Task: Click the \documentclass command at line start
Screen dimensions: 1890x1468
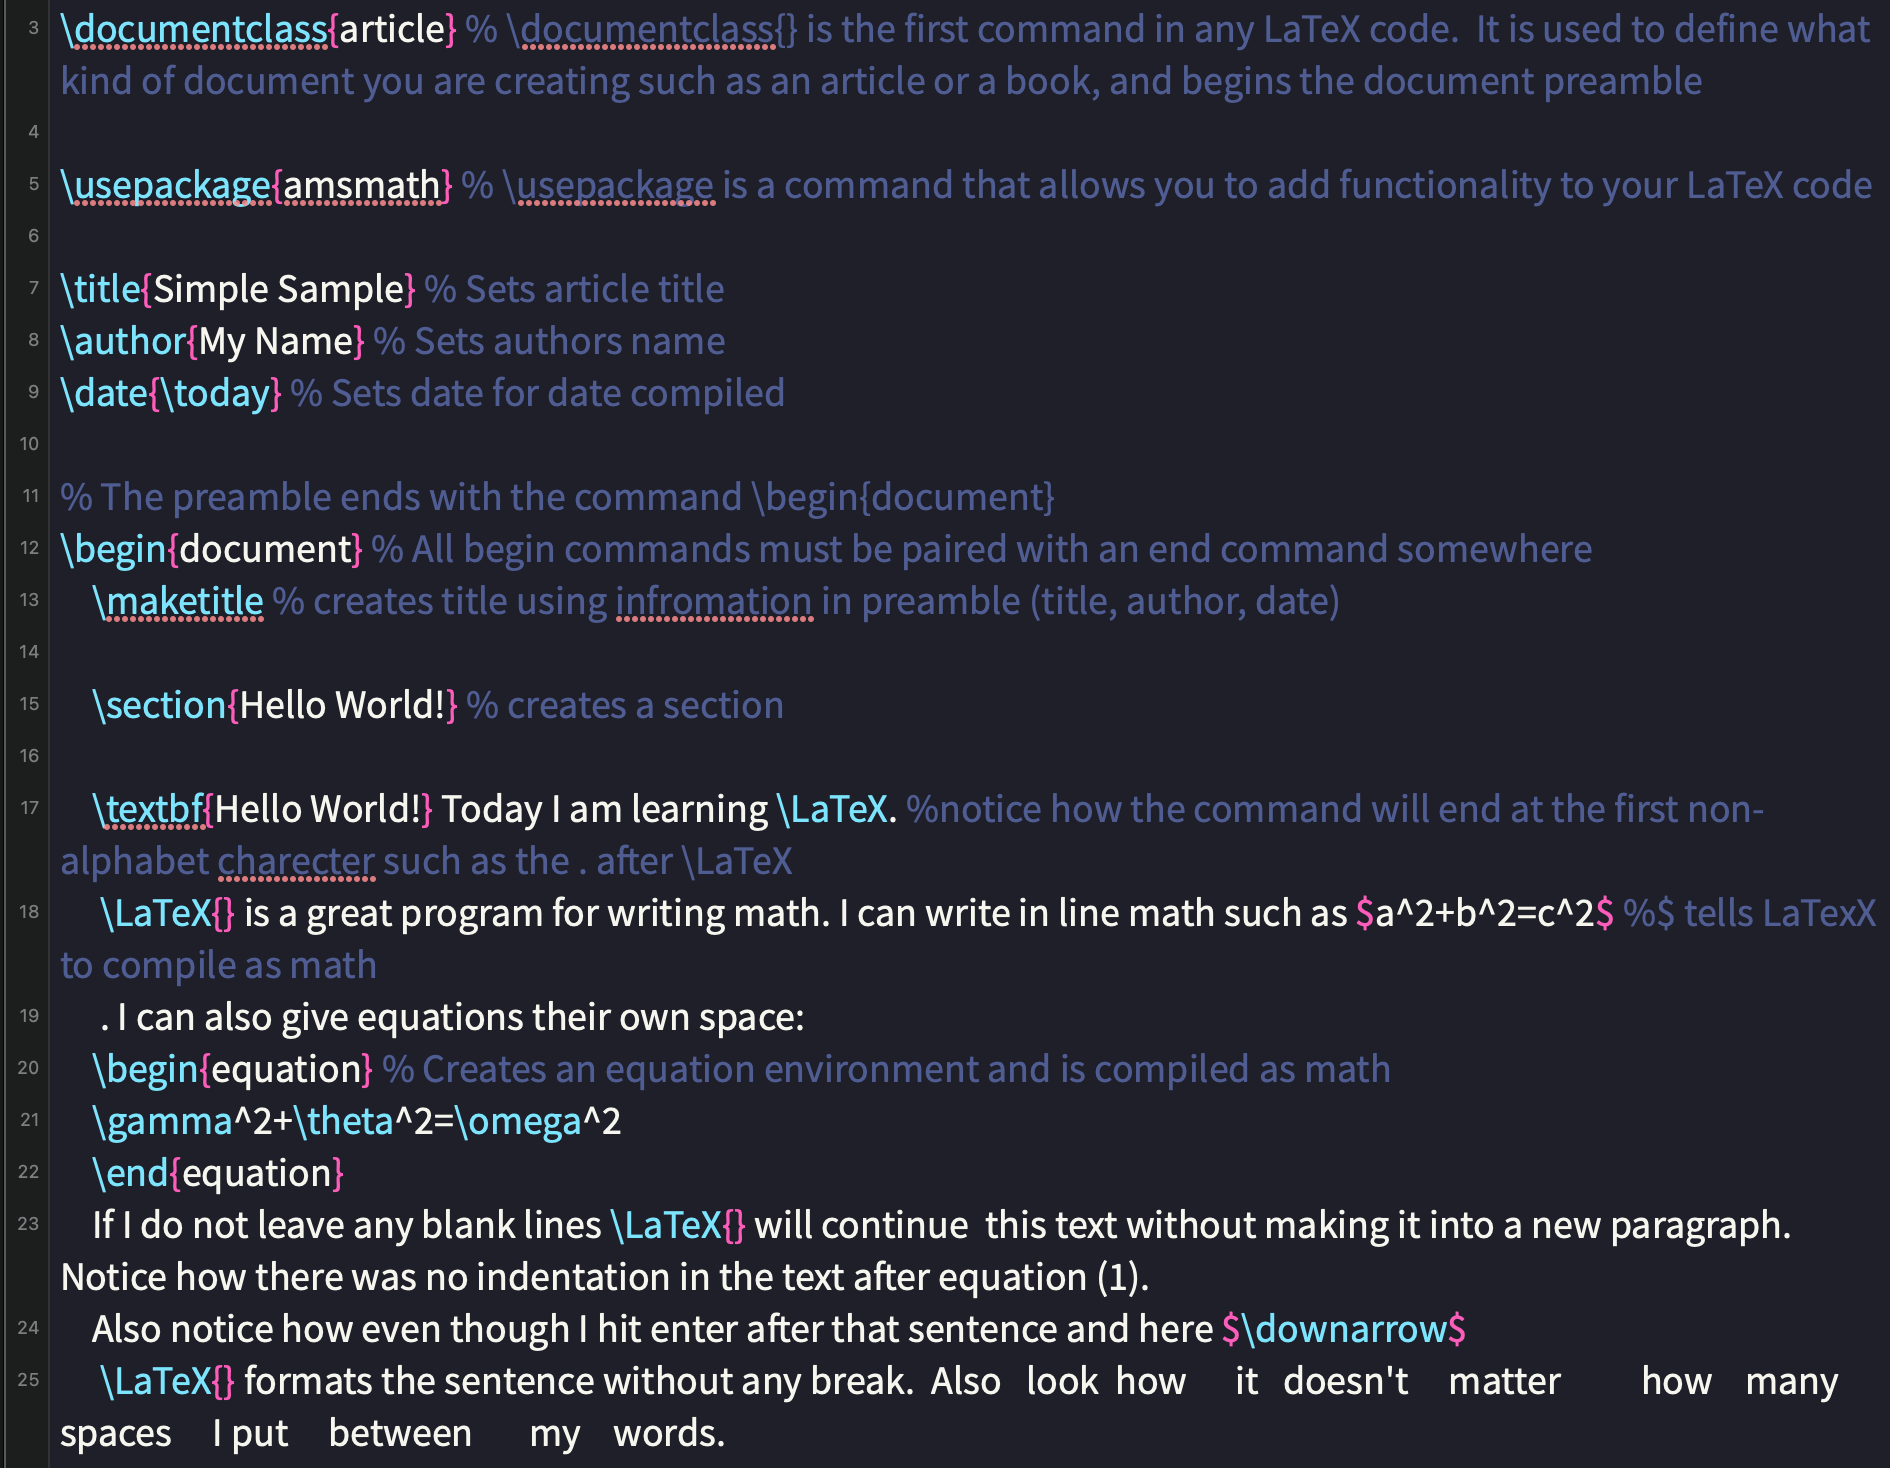Action: pos(194,30)
